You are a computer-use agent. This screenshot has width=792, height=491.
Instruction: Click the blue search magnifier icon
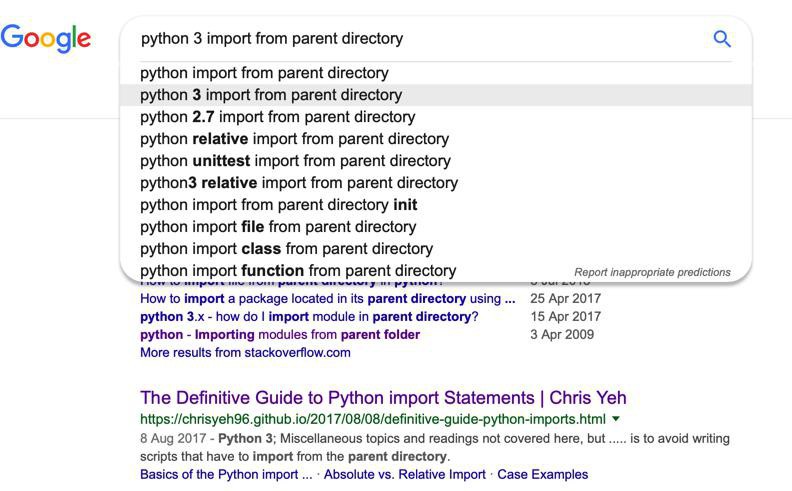point(722,39)
